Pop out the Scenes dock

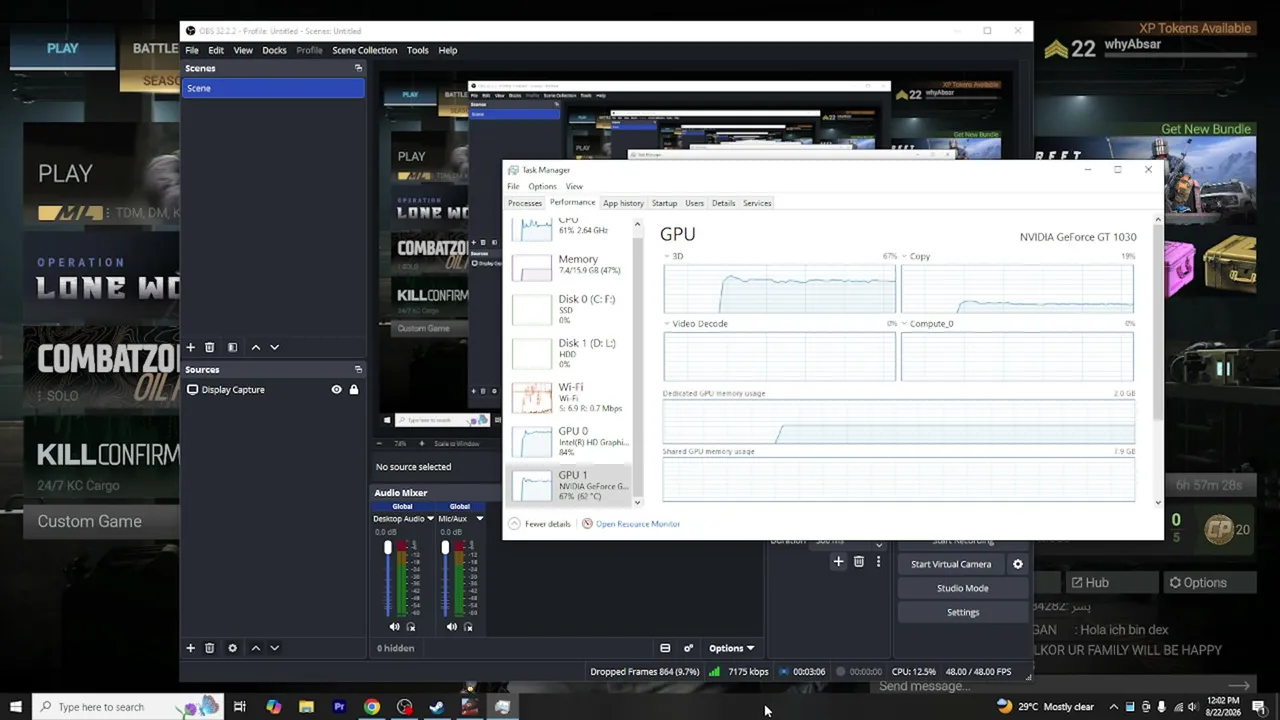(x=358, y=68)
